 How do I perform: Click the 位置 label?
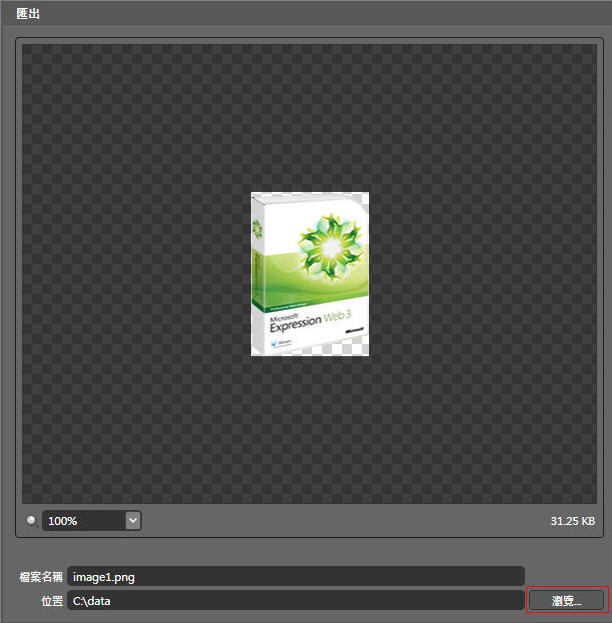click(52, 600)
